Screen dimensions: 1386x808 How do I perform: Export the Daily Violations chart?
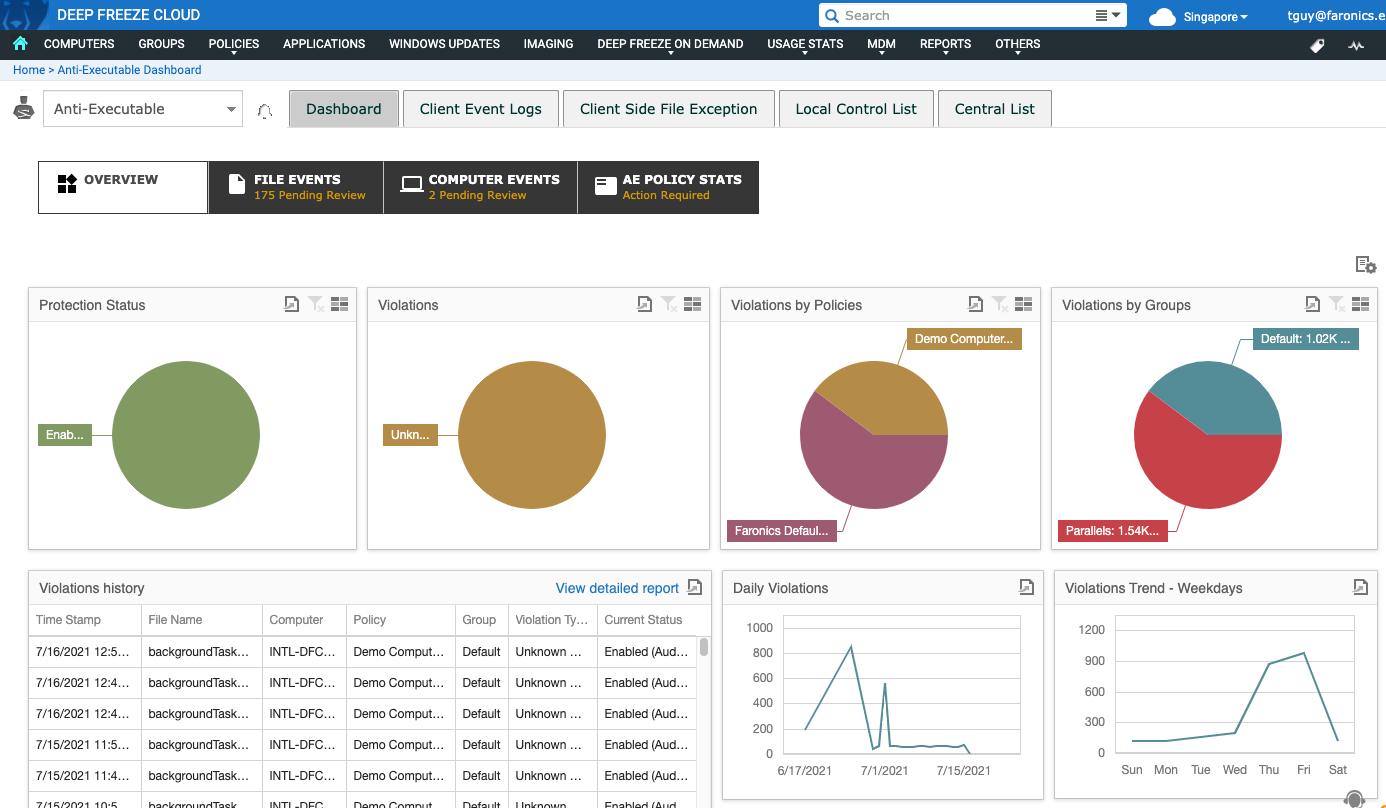pos(1026,587)
